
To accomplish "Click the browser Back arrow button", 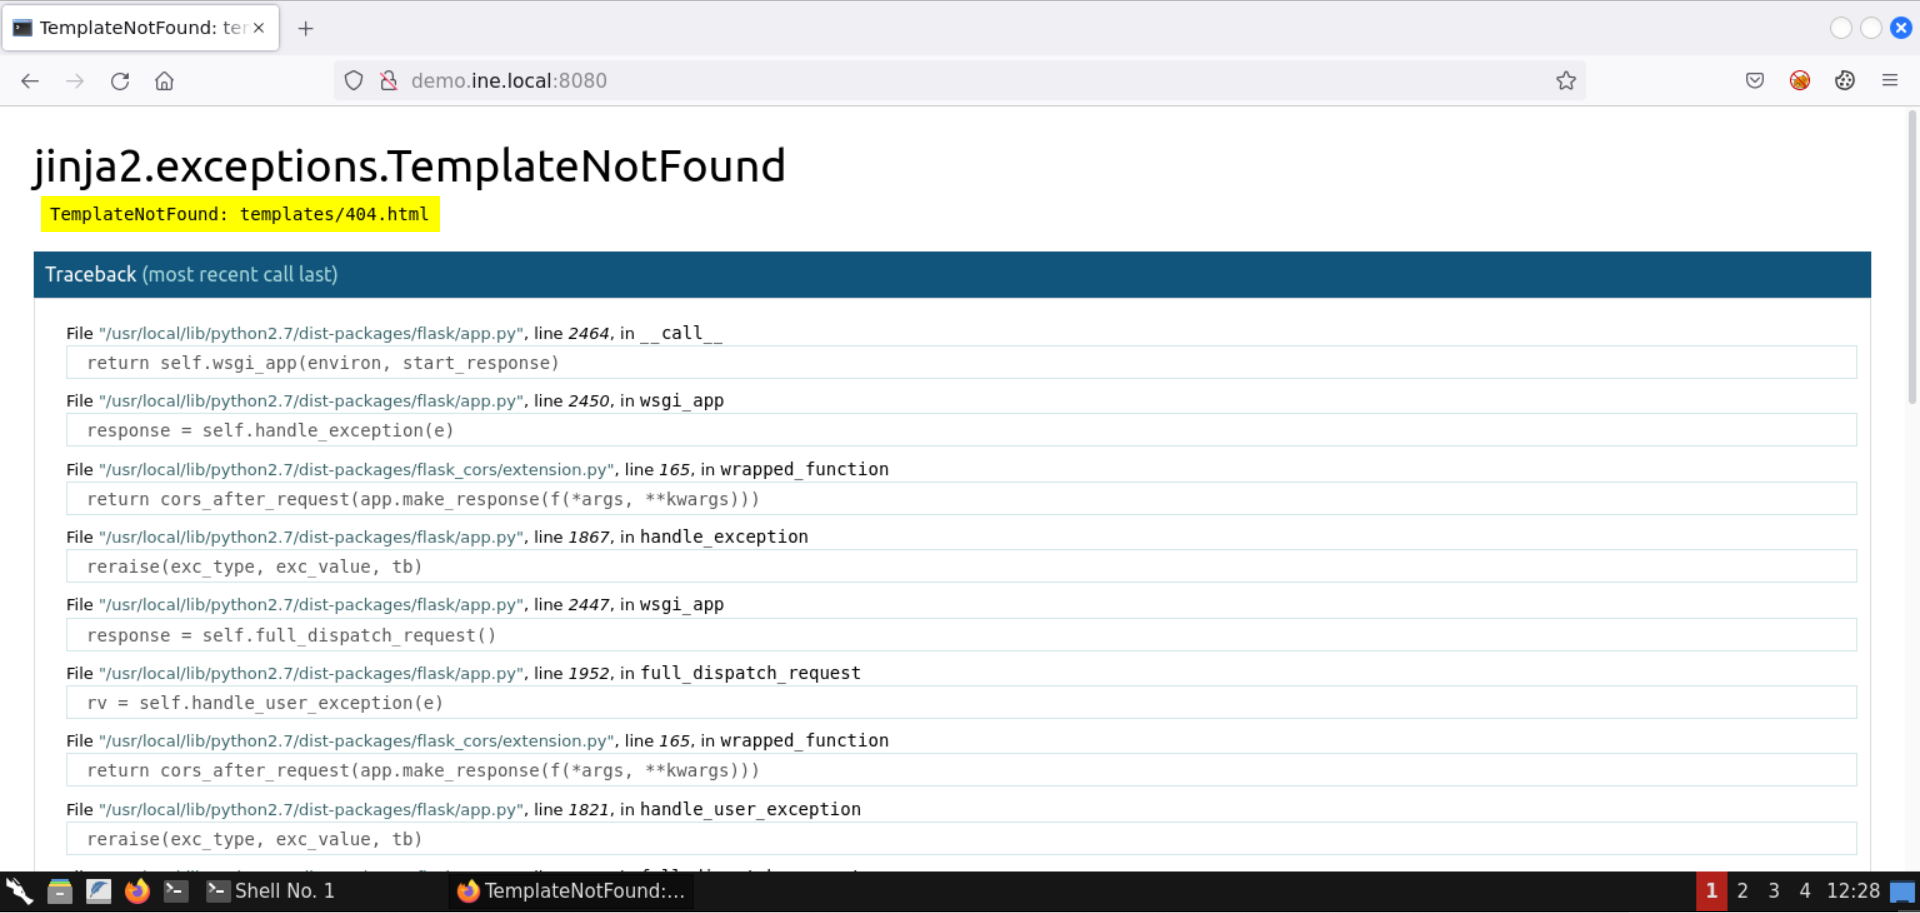I will (x=30, y=81).
